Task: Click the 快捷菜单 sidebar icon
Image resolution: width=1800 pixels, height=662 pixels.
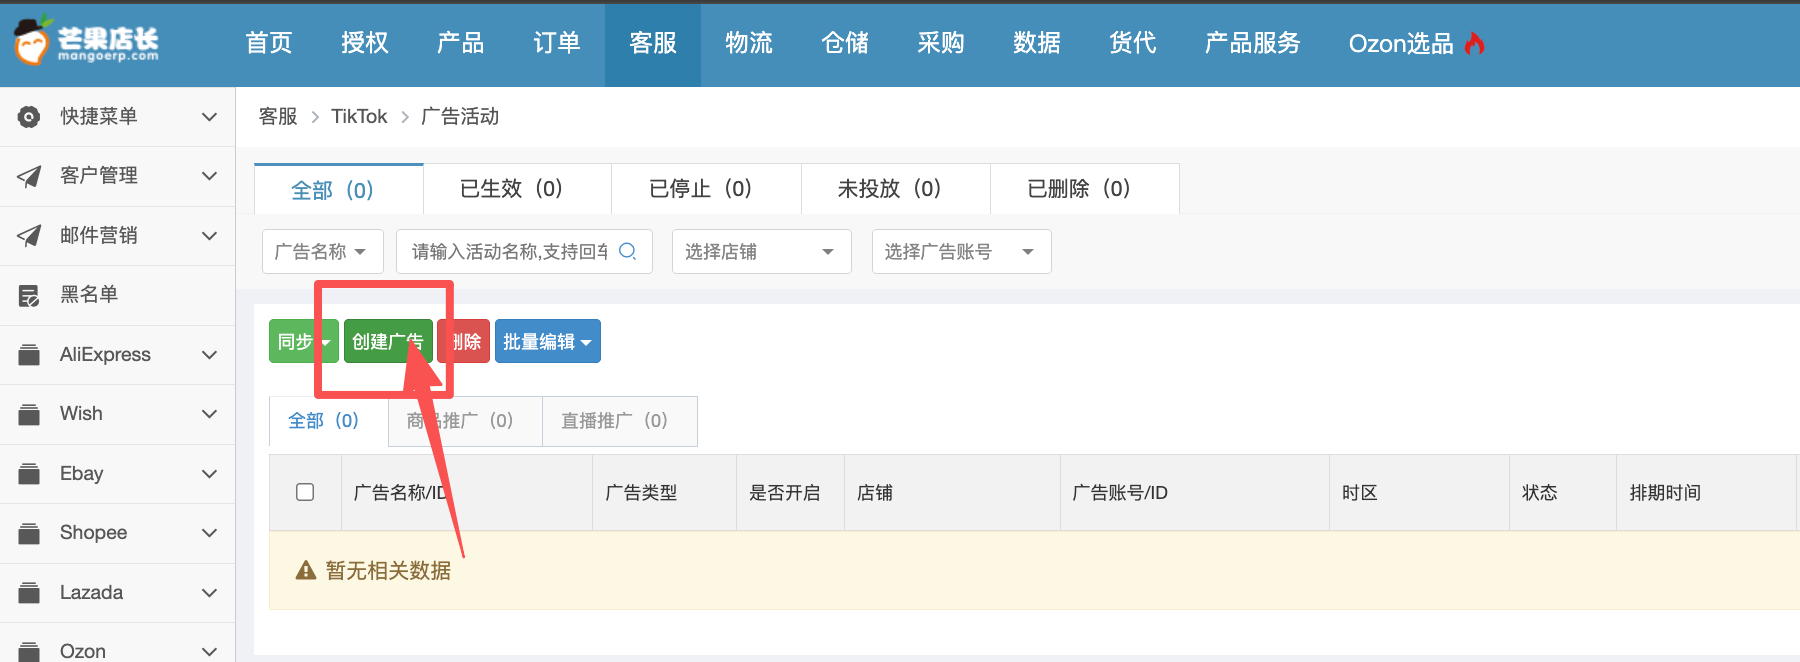Action: [x=29, y=117]
